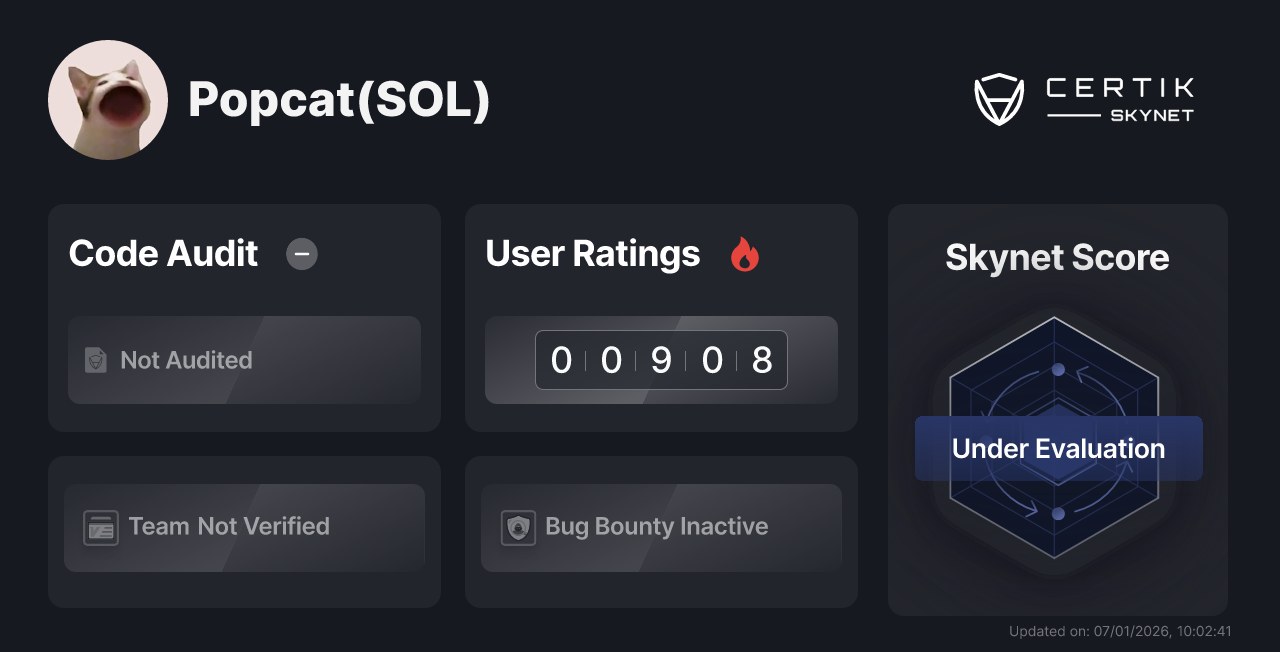
Task: Select the Popcat(SOL) title heading
Action: pyautogui.click(x=339, y=100)
